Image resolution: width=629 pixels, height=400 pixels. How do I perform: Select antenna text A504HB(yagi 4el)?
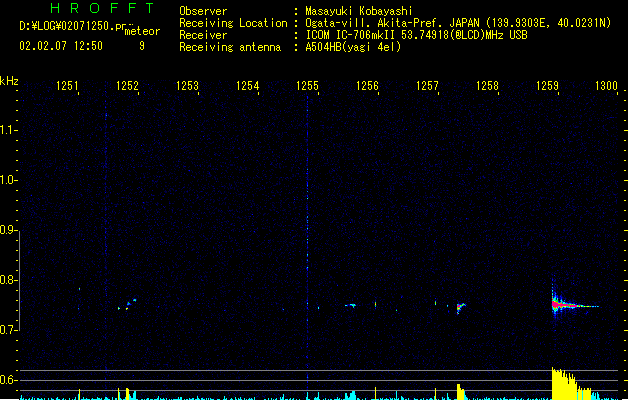click(x=353, y=47)
